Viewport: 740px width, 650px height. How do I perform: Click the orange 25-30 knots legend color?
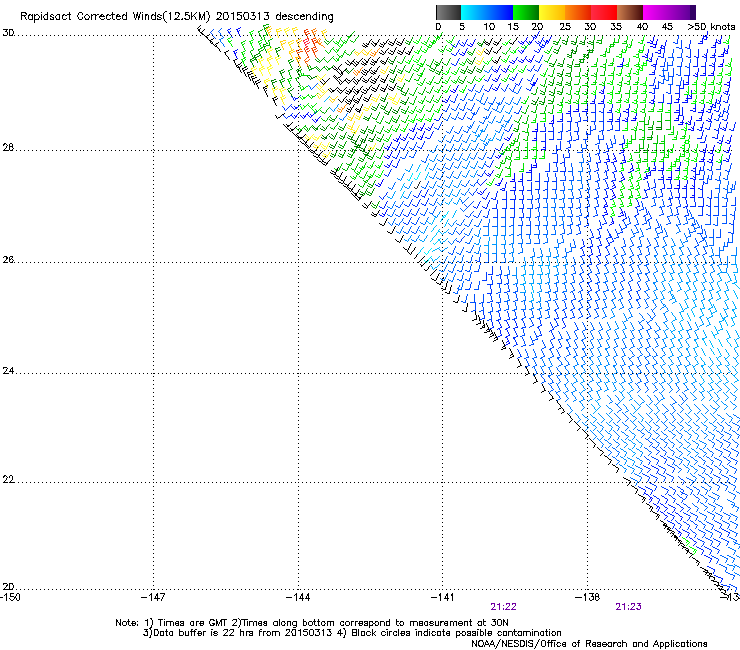point(578,12)
